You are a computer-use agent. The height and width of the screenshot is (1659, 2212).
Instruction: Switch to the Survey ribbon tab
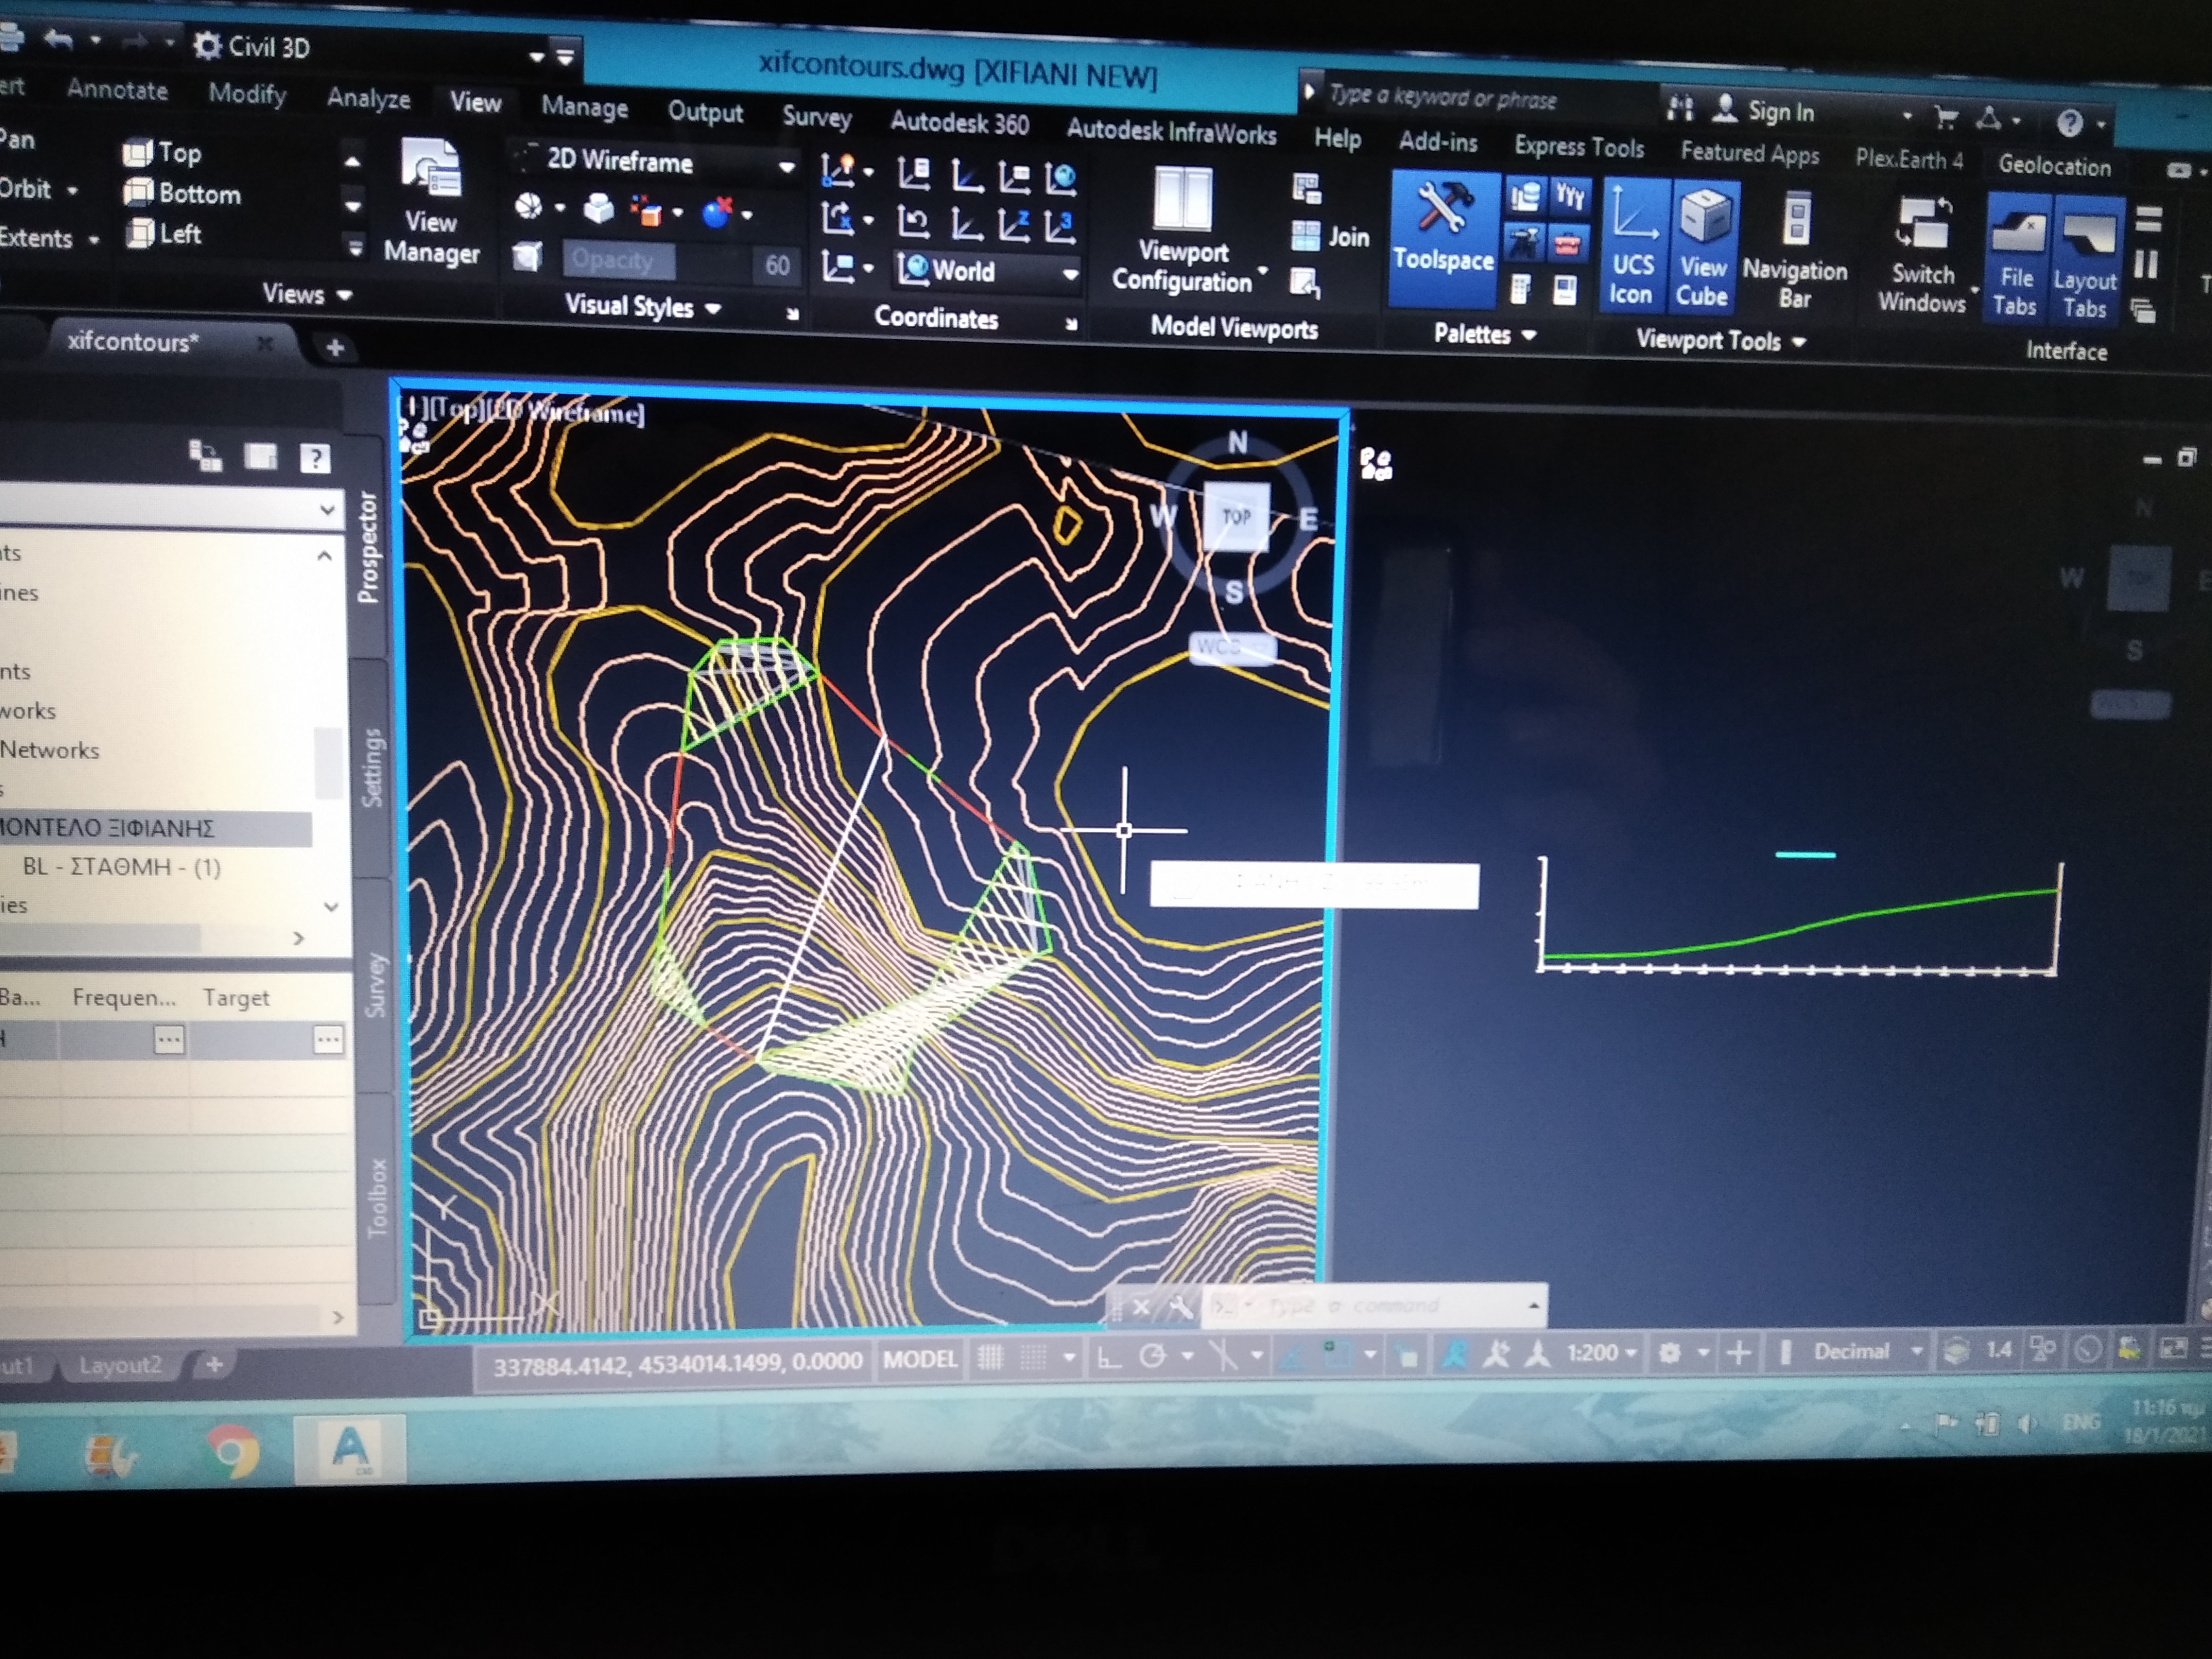coord(816,117)
